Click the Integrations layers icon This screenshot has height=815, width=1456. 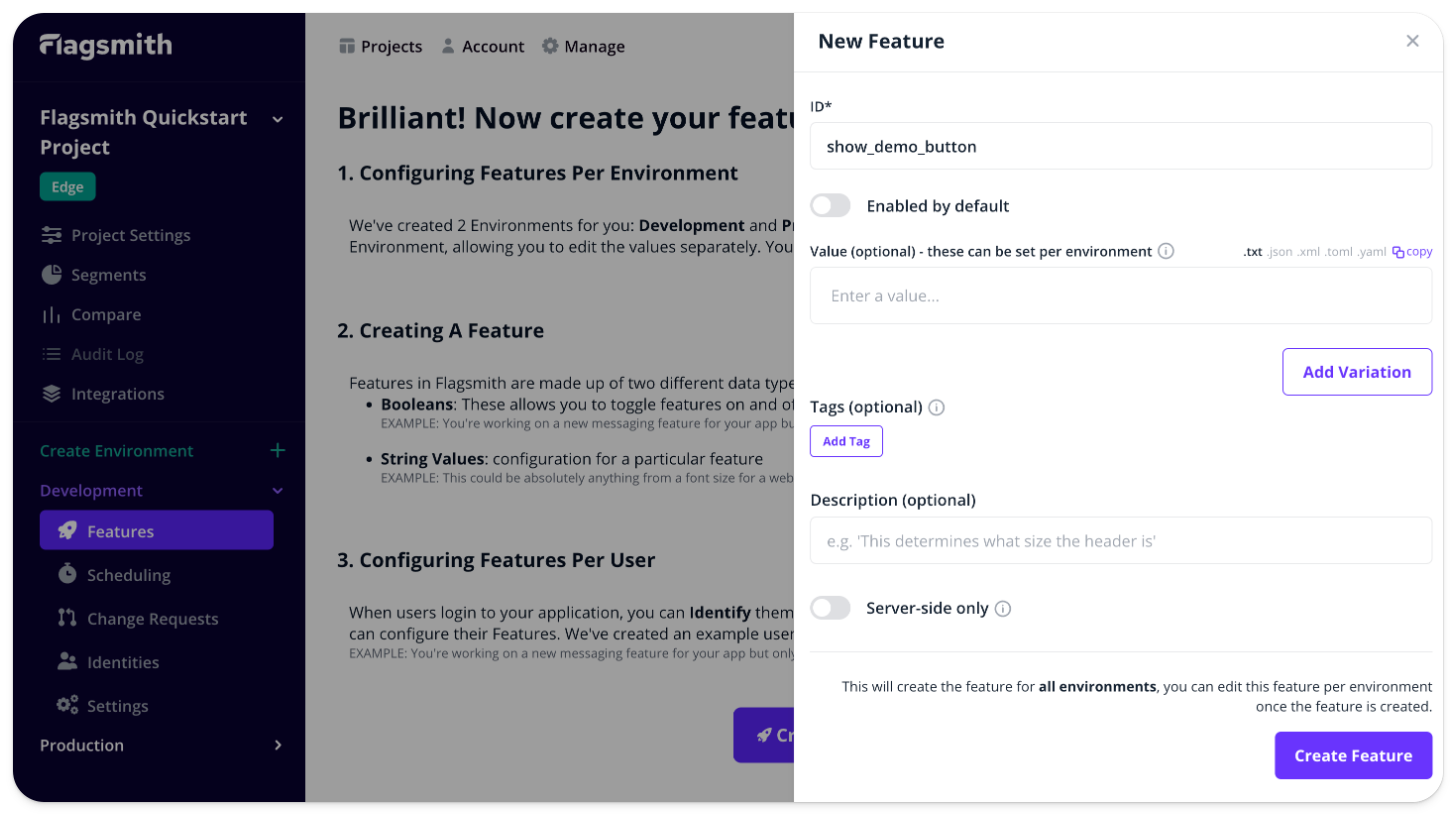pos(51,394)
